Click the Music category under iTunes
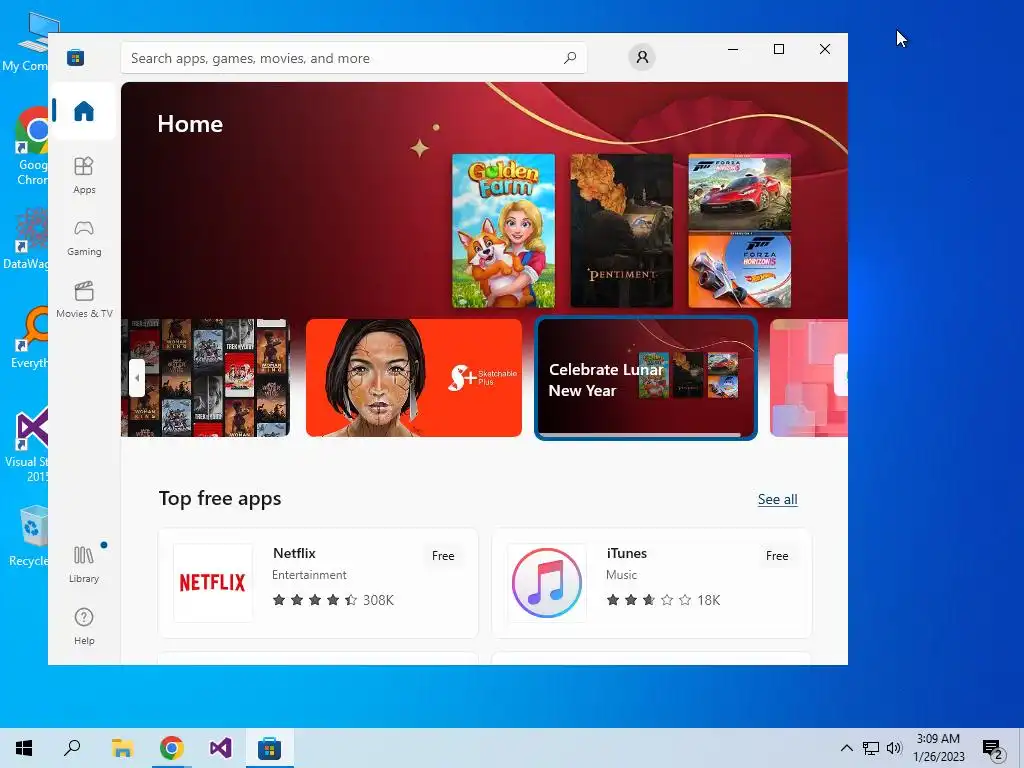1024x768 pixels. click(621, 575)
